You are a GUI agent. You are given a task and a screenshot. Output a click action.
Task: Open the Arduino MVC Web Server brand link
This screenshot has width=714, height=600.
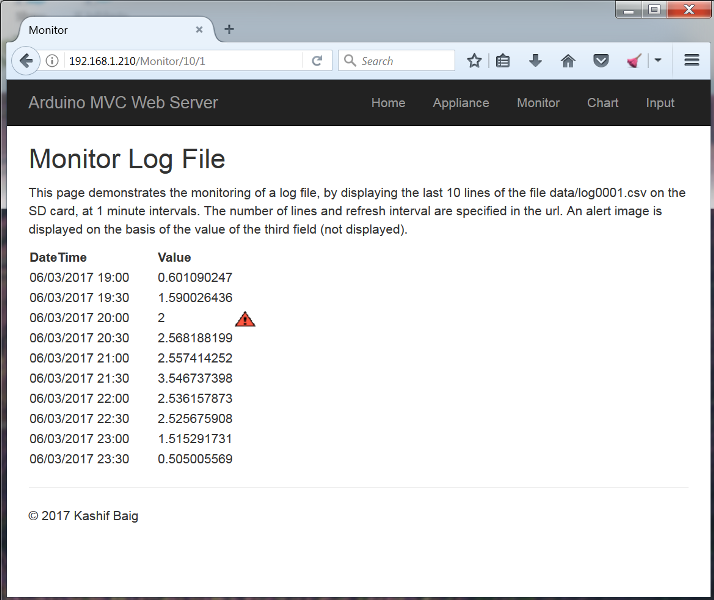pyautogui.click(x=123, y=102)
